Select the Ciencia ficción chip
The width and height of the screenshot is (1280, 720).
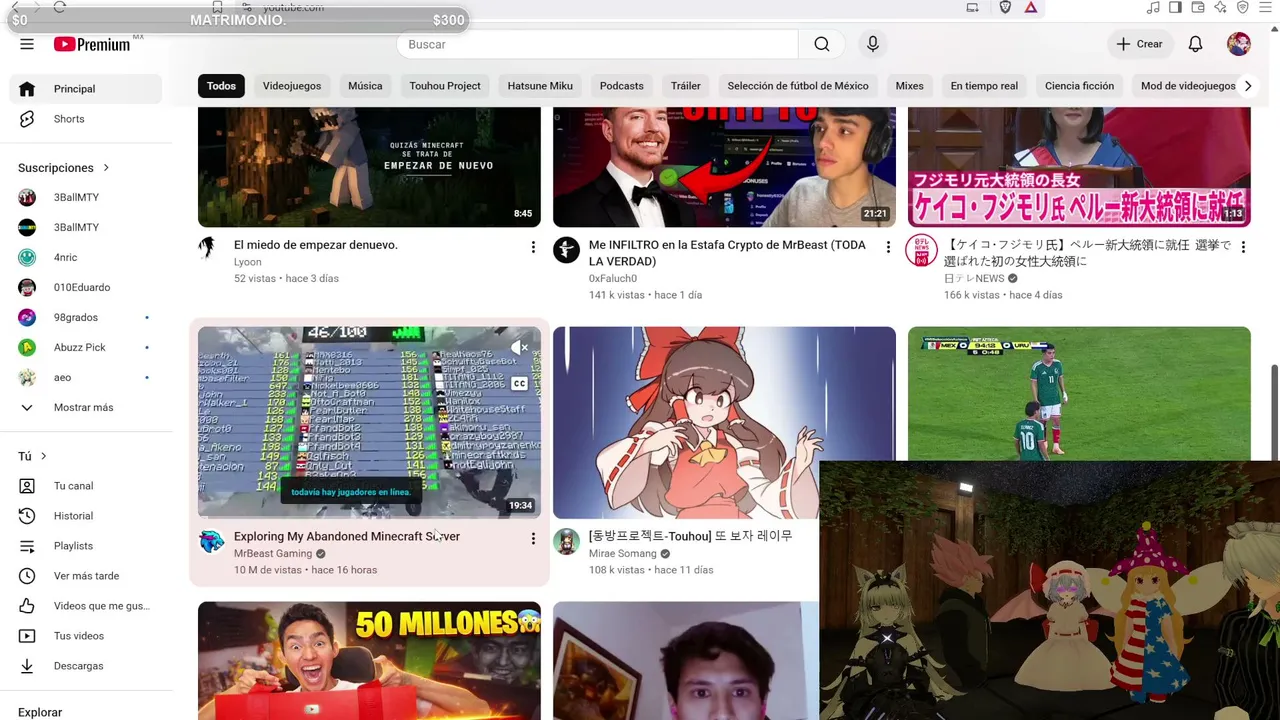pos(1079,86)
